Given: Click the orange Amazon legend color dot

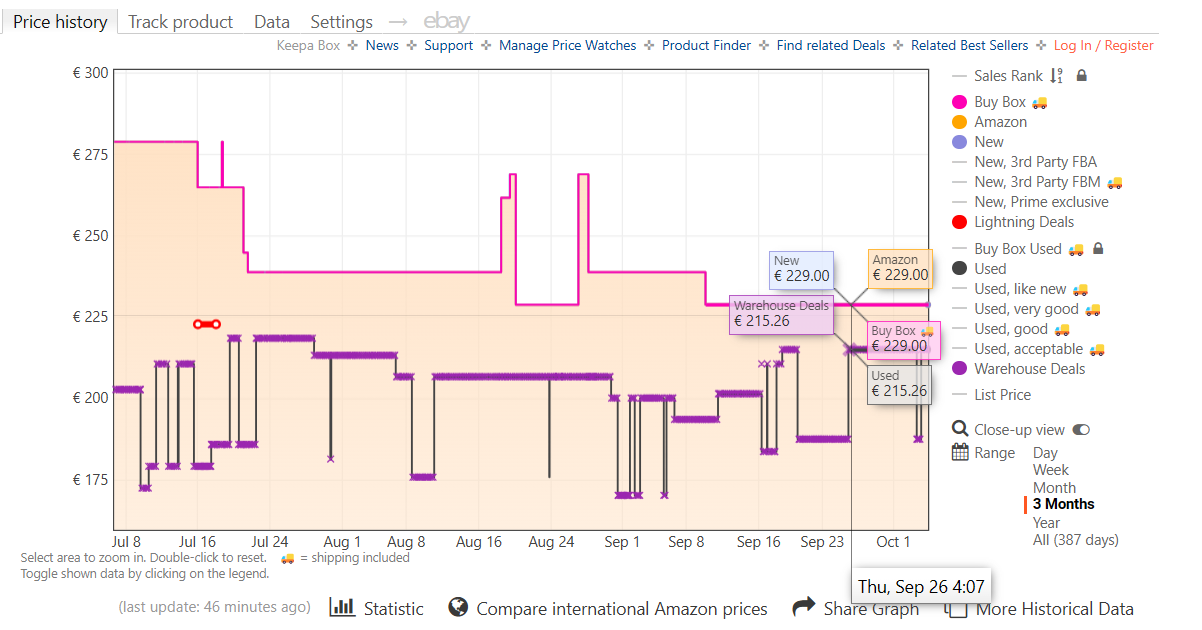Looking at the screenshot, I should click(960, 122).
